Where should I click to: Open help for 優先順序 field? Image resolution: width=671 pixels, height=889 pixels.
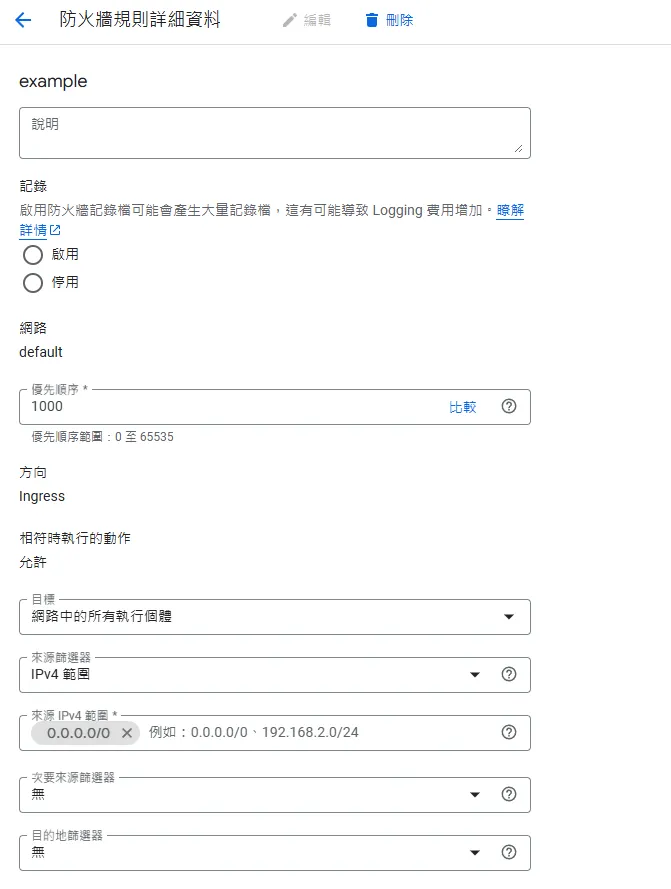click(x=509, y=407)
